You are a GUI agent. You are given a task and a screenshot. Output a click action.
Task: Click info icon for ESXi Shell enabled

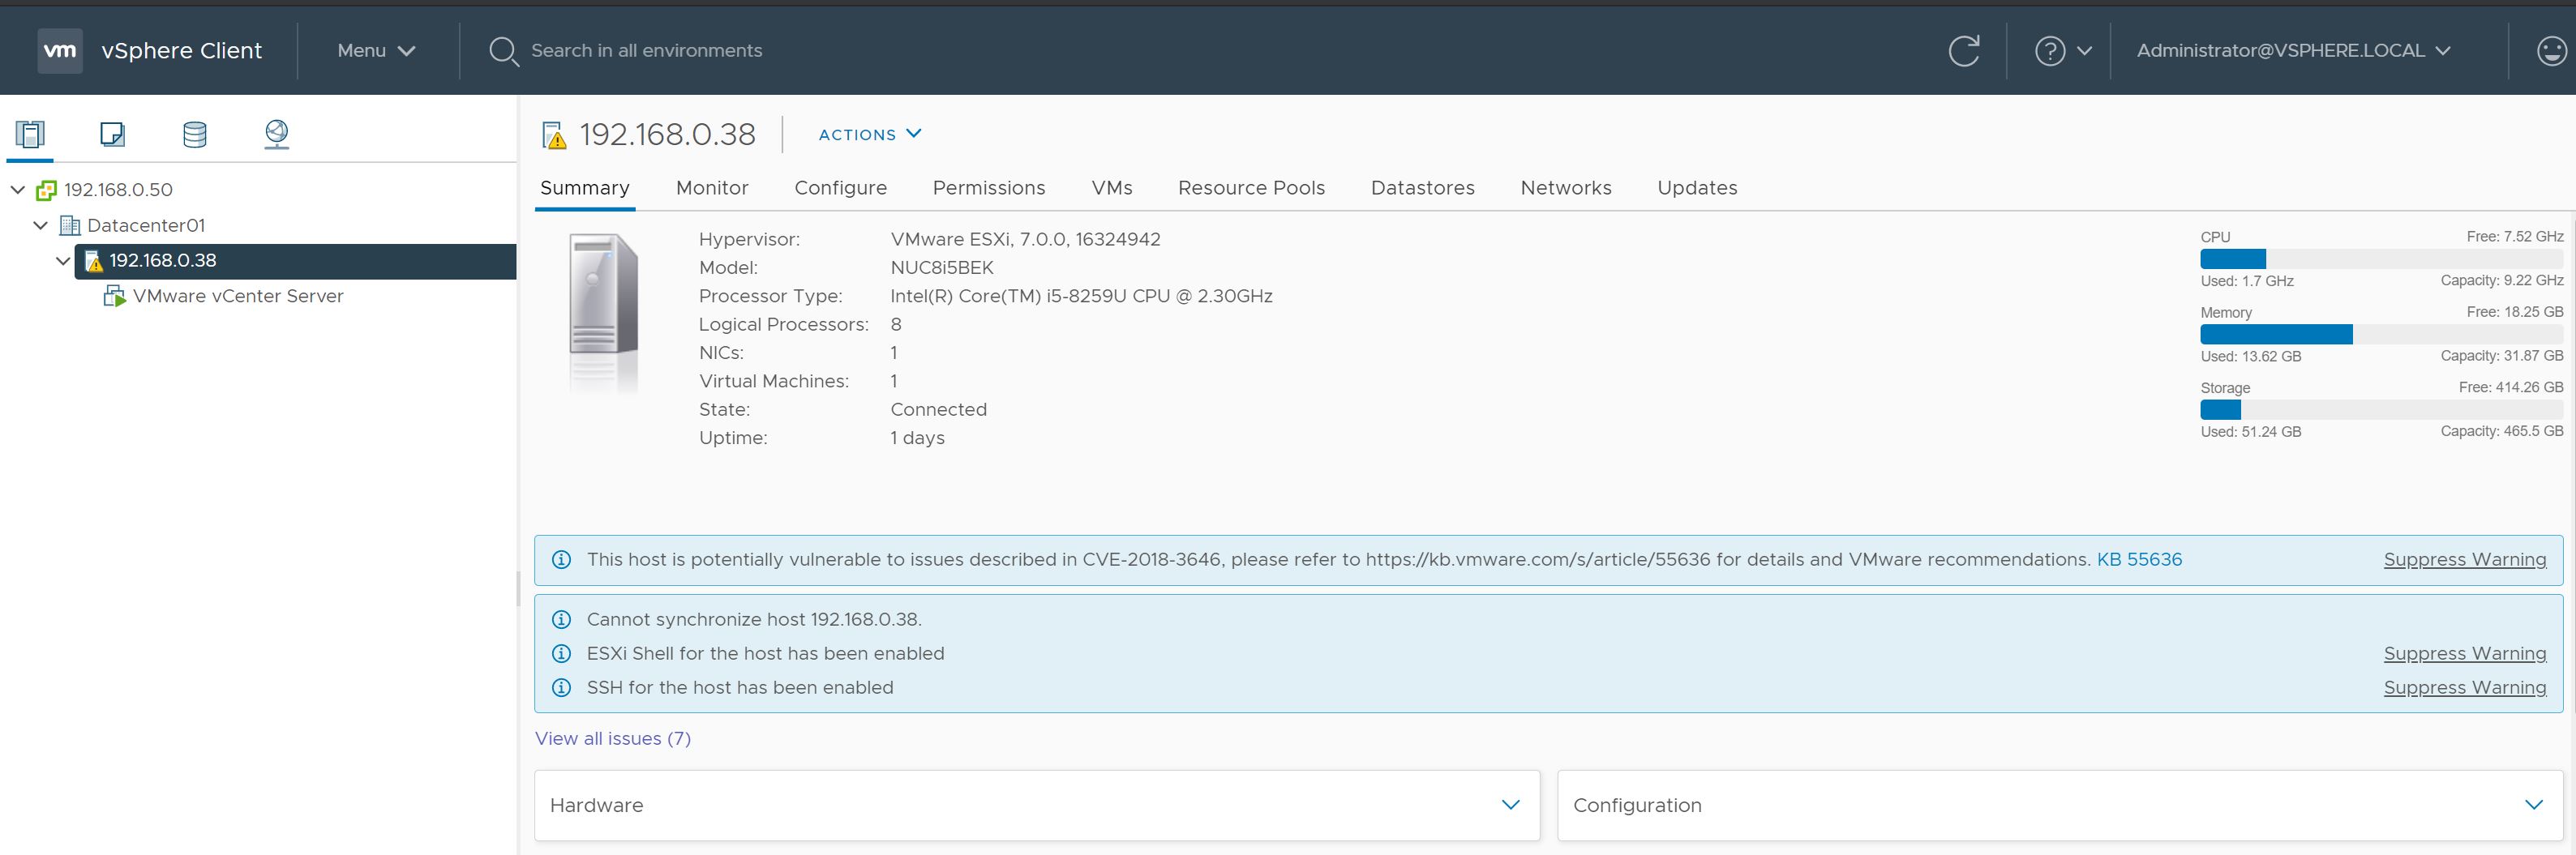(x=562, y=654)
